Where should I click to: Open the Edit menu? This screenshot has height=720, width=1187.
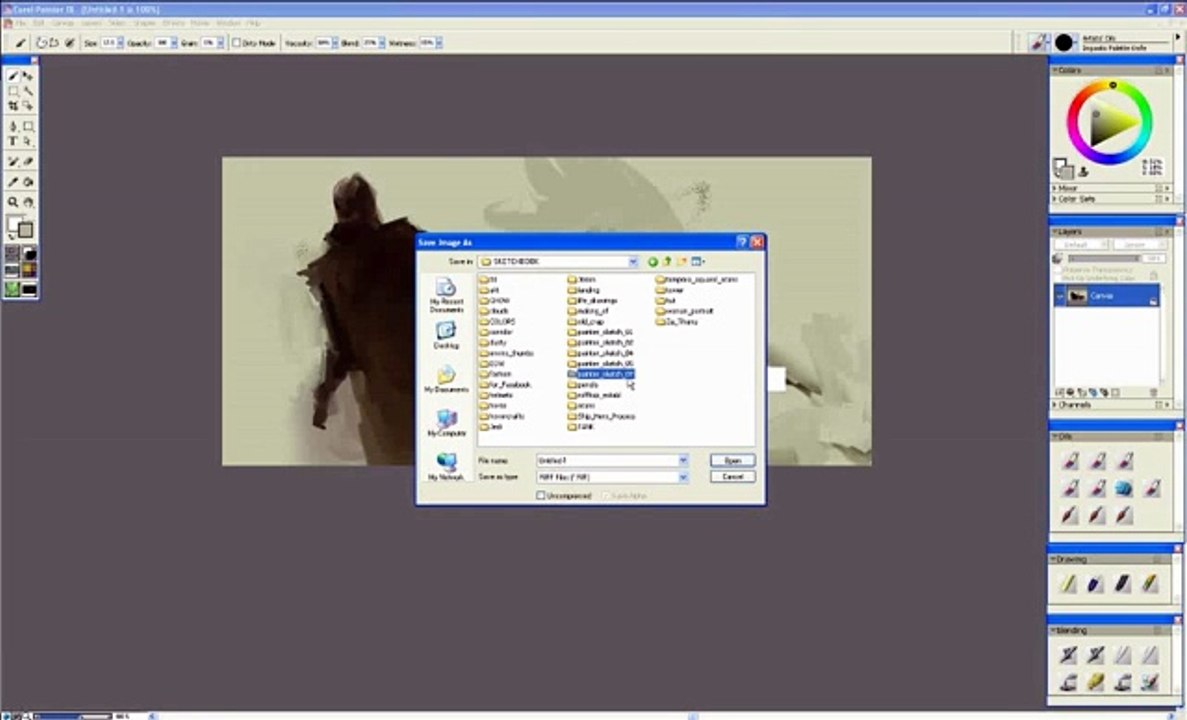coord(39,23)
